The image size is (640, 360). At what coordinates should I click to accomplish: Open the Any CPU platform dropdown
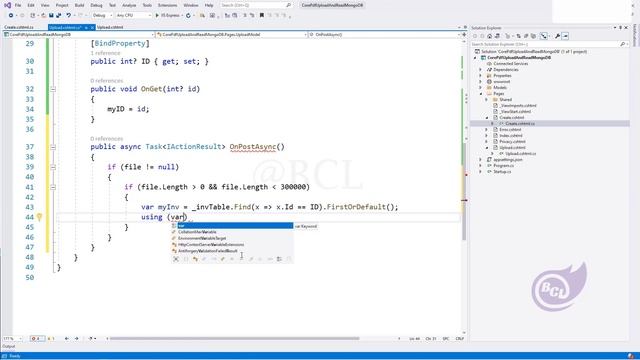coord(133,15)
